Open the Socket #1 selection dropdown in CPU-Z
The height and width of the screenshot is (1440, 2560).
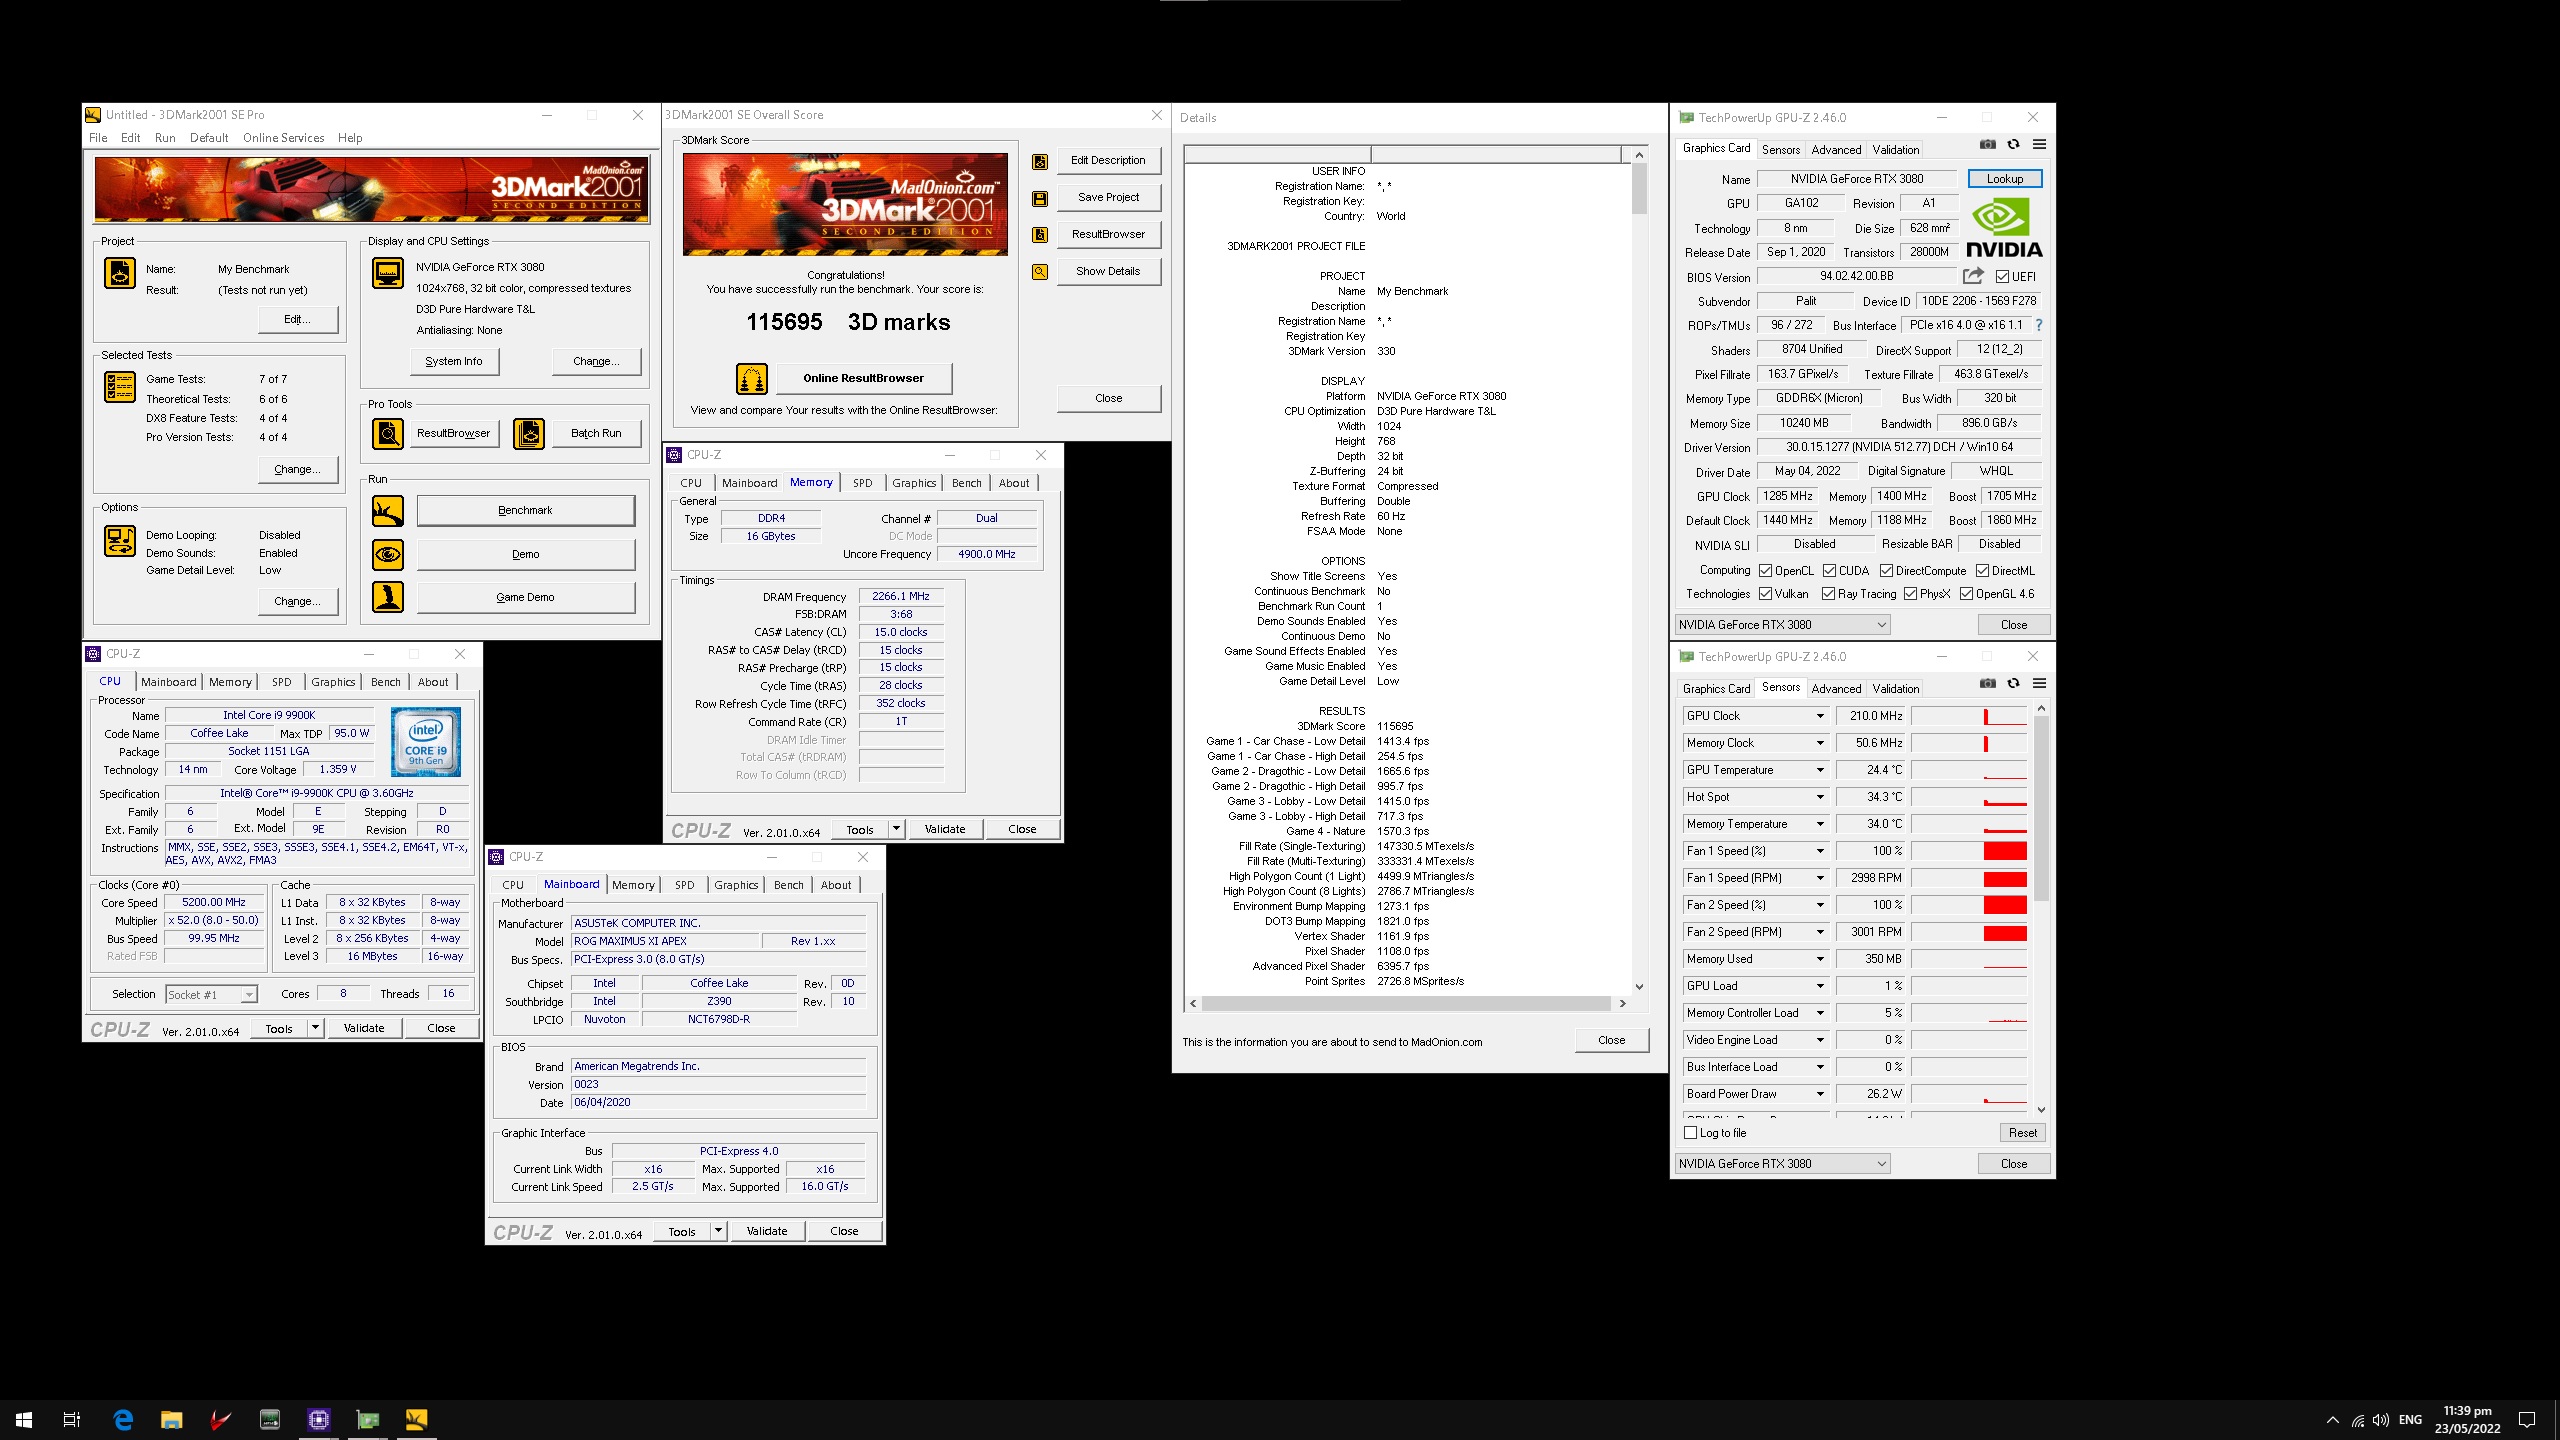pyautogui.click(x=211, y=995)
